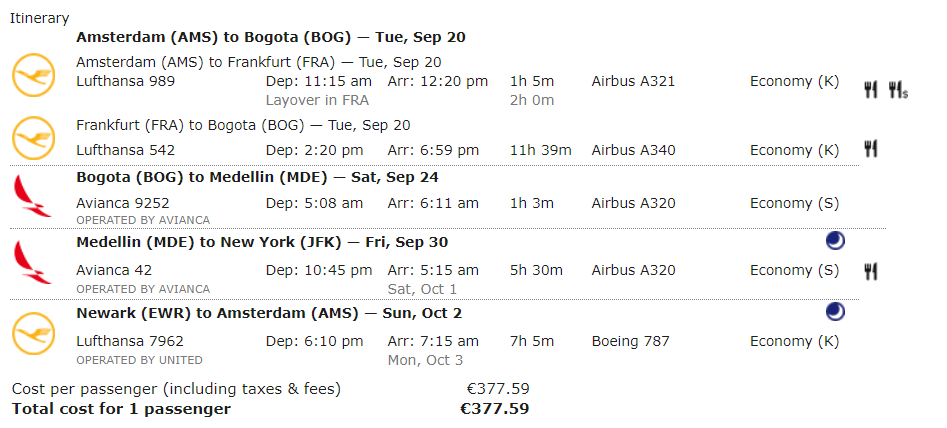Click the overnight moon icon for Medellin flight

pos(835,241)
